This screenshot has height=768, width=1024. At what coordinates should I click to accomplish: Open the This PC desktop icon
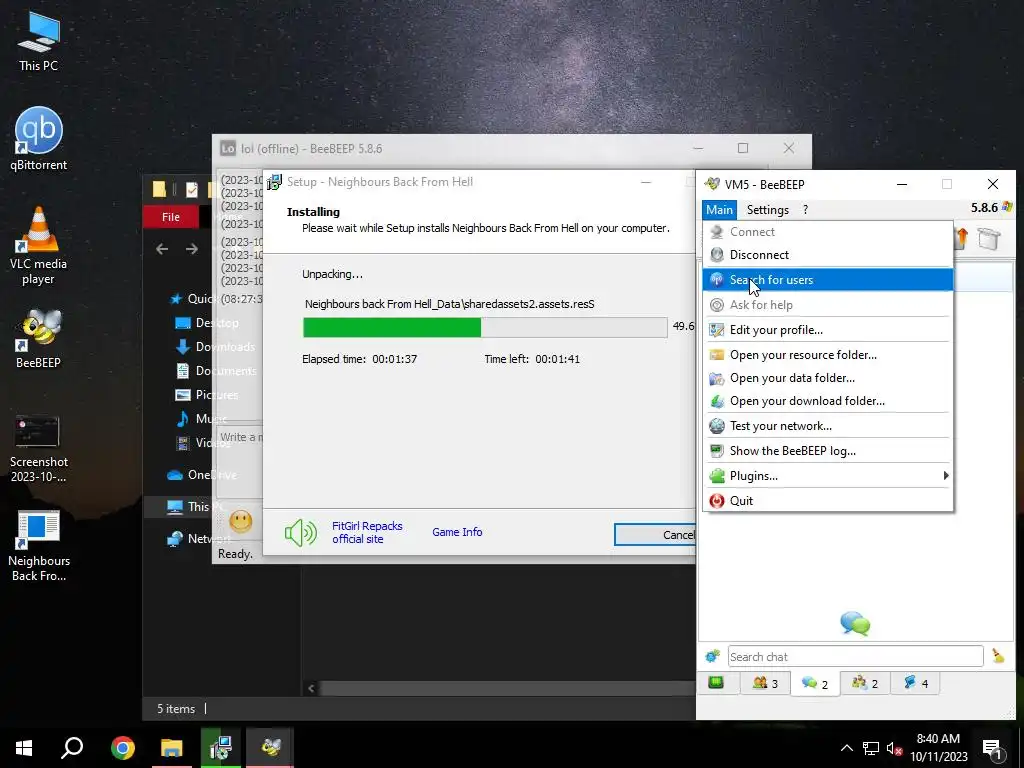(39, 41)
